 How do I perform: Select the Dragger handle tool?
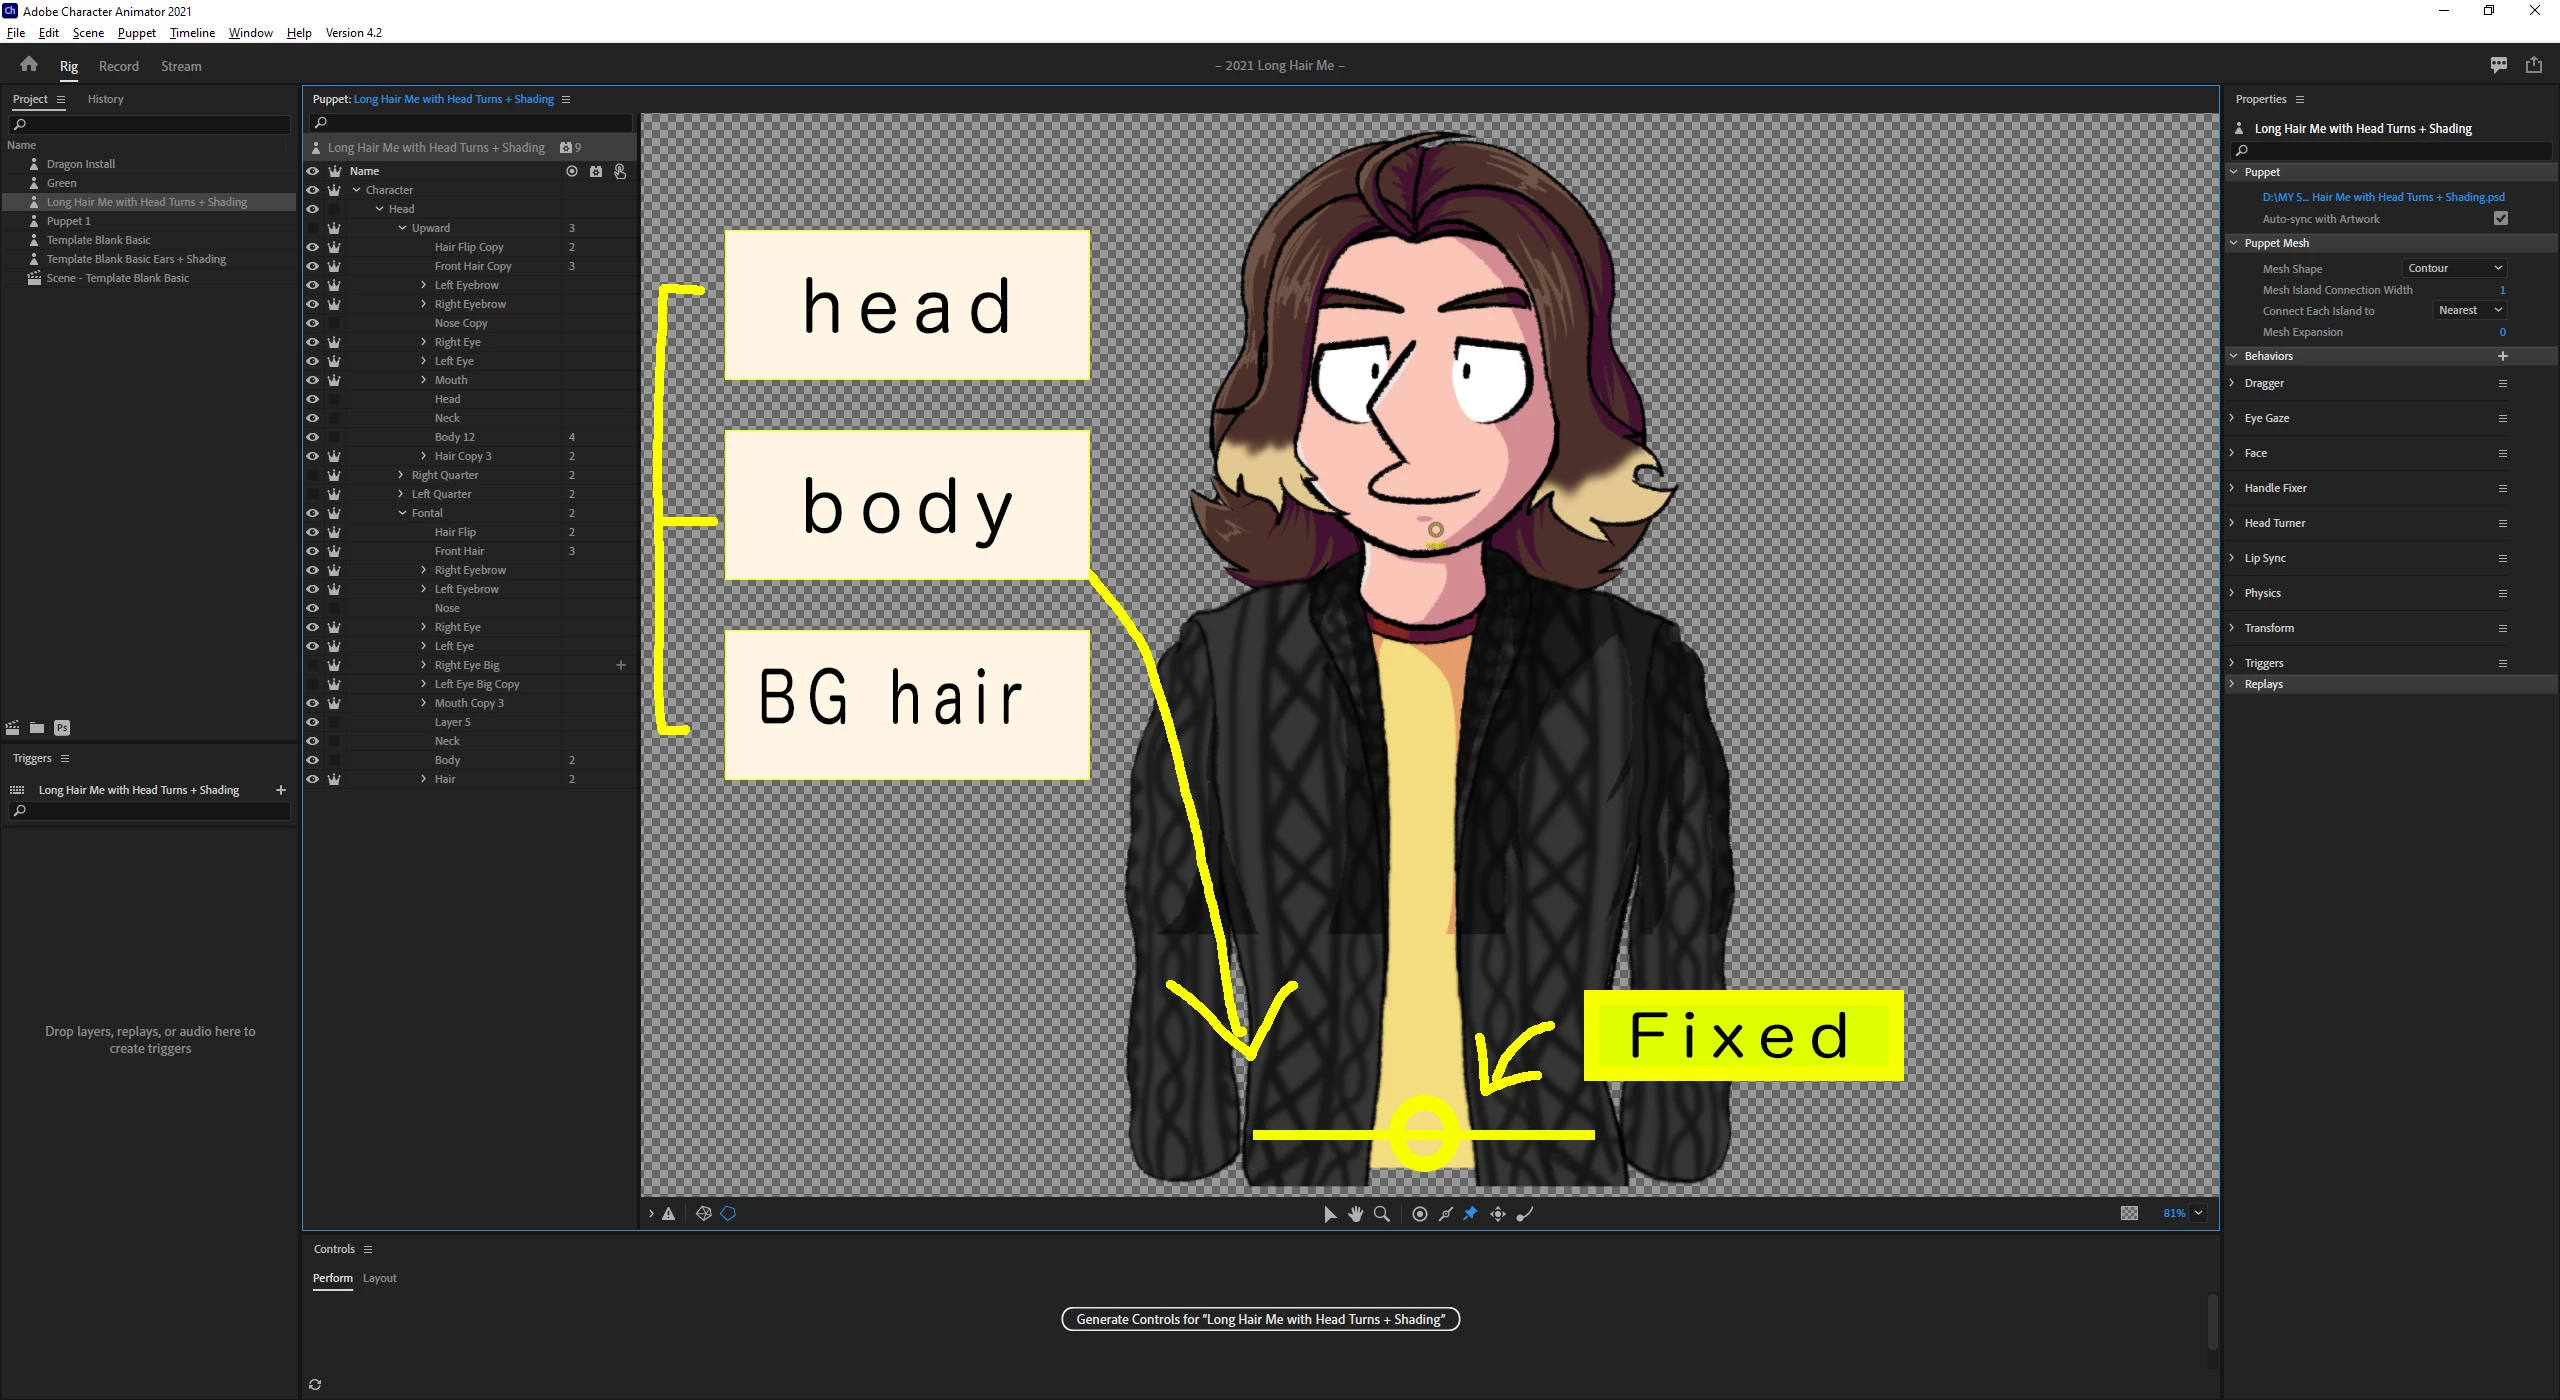1498,1213
